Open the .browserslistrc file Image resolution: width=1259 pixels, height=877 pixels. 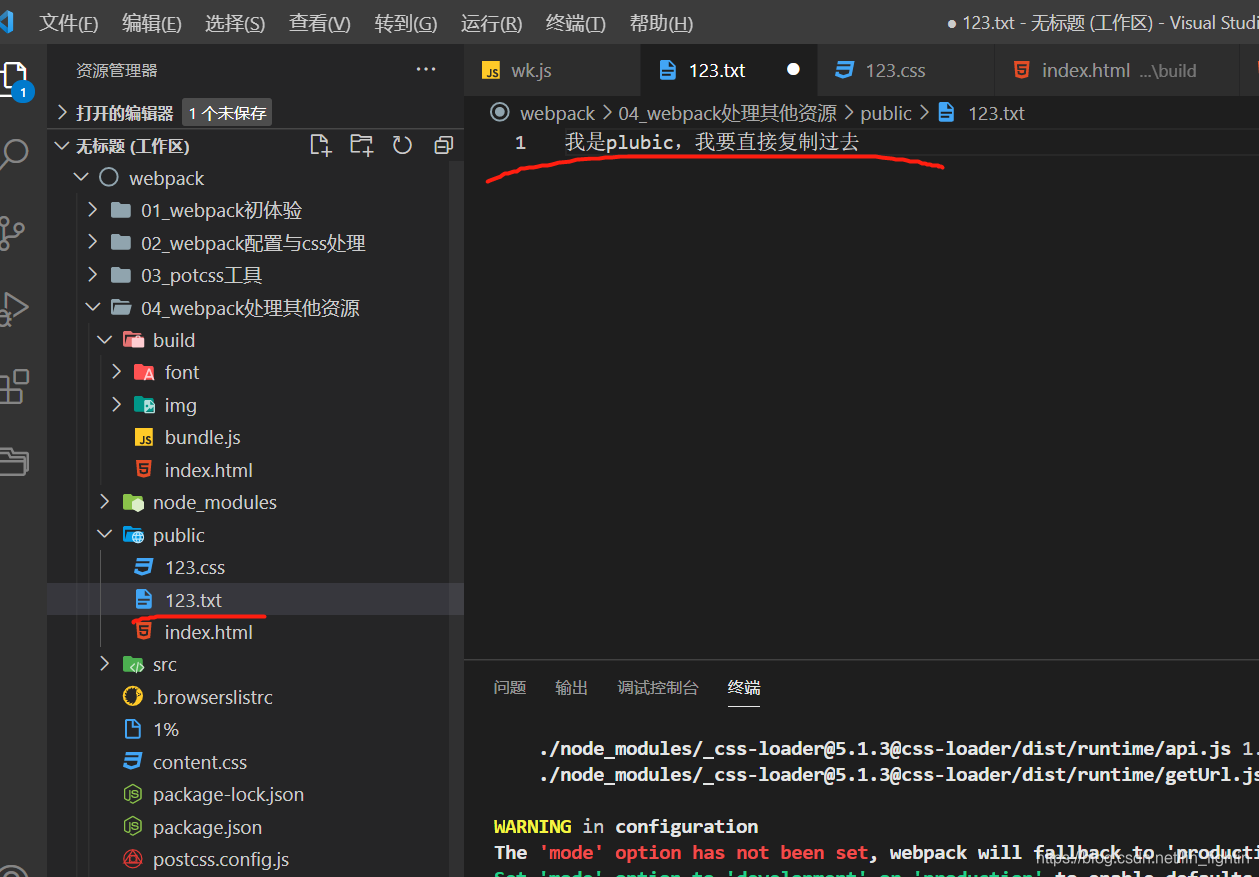[255, 697]
